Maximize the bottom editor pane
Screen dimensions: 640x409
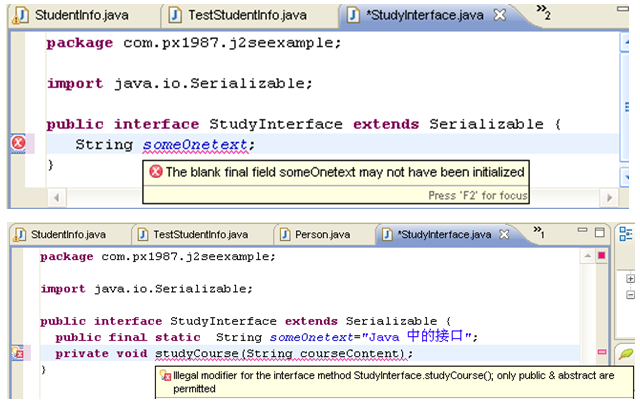[x=600, y=232]
